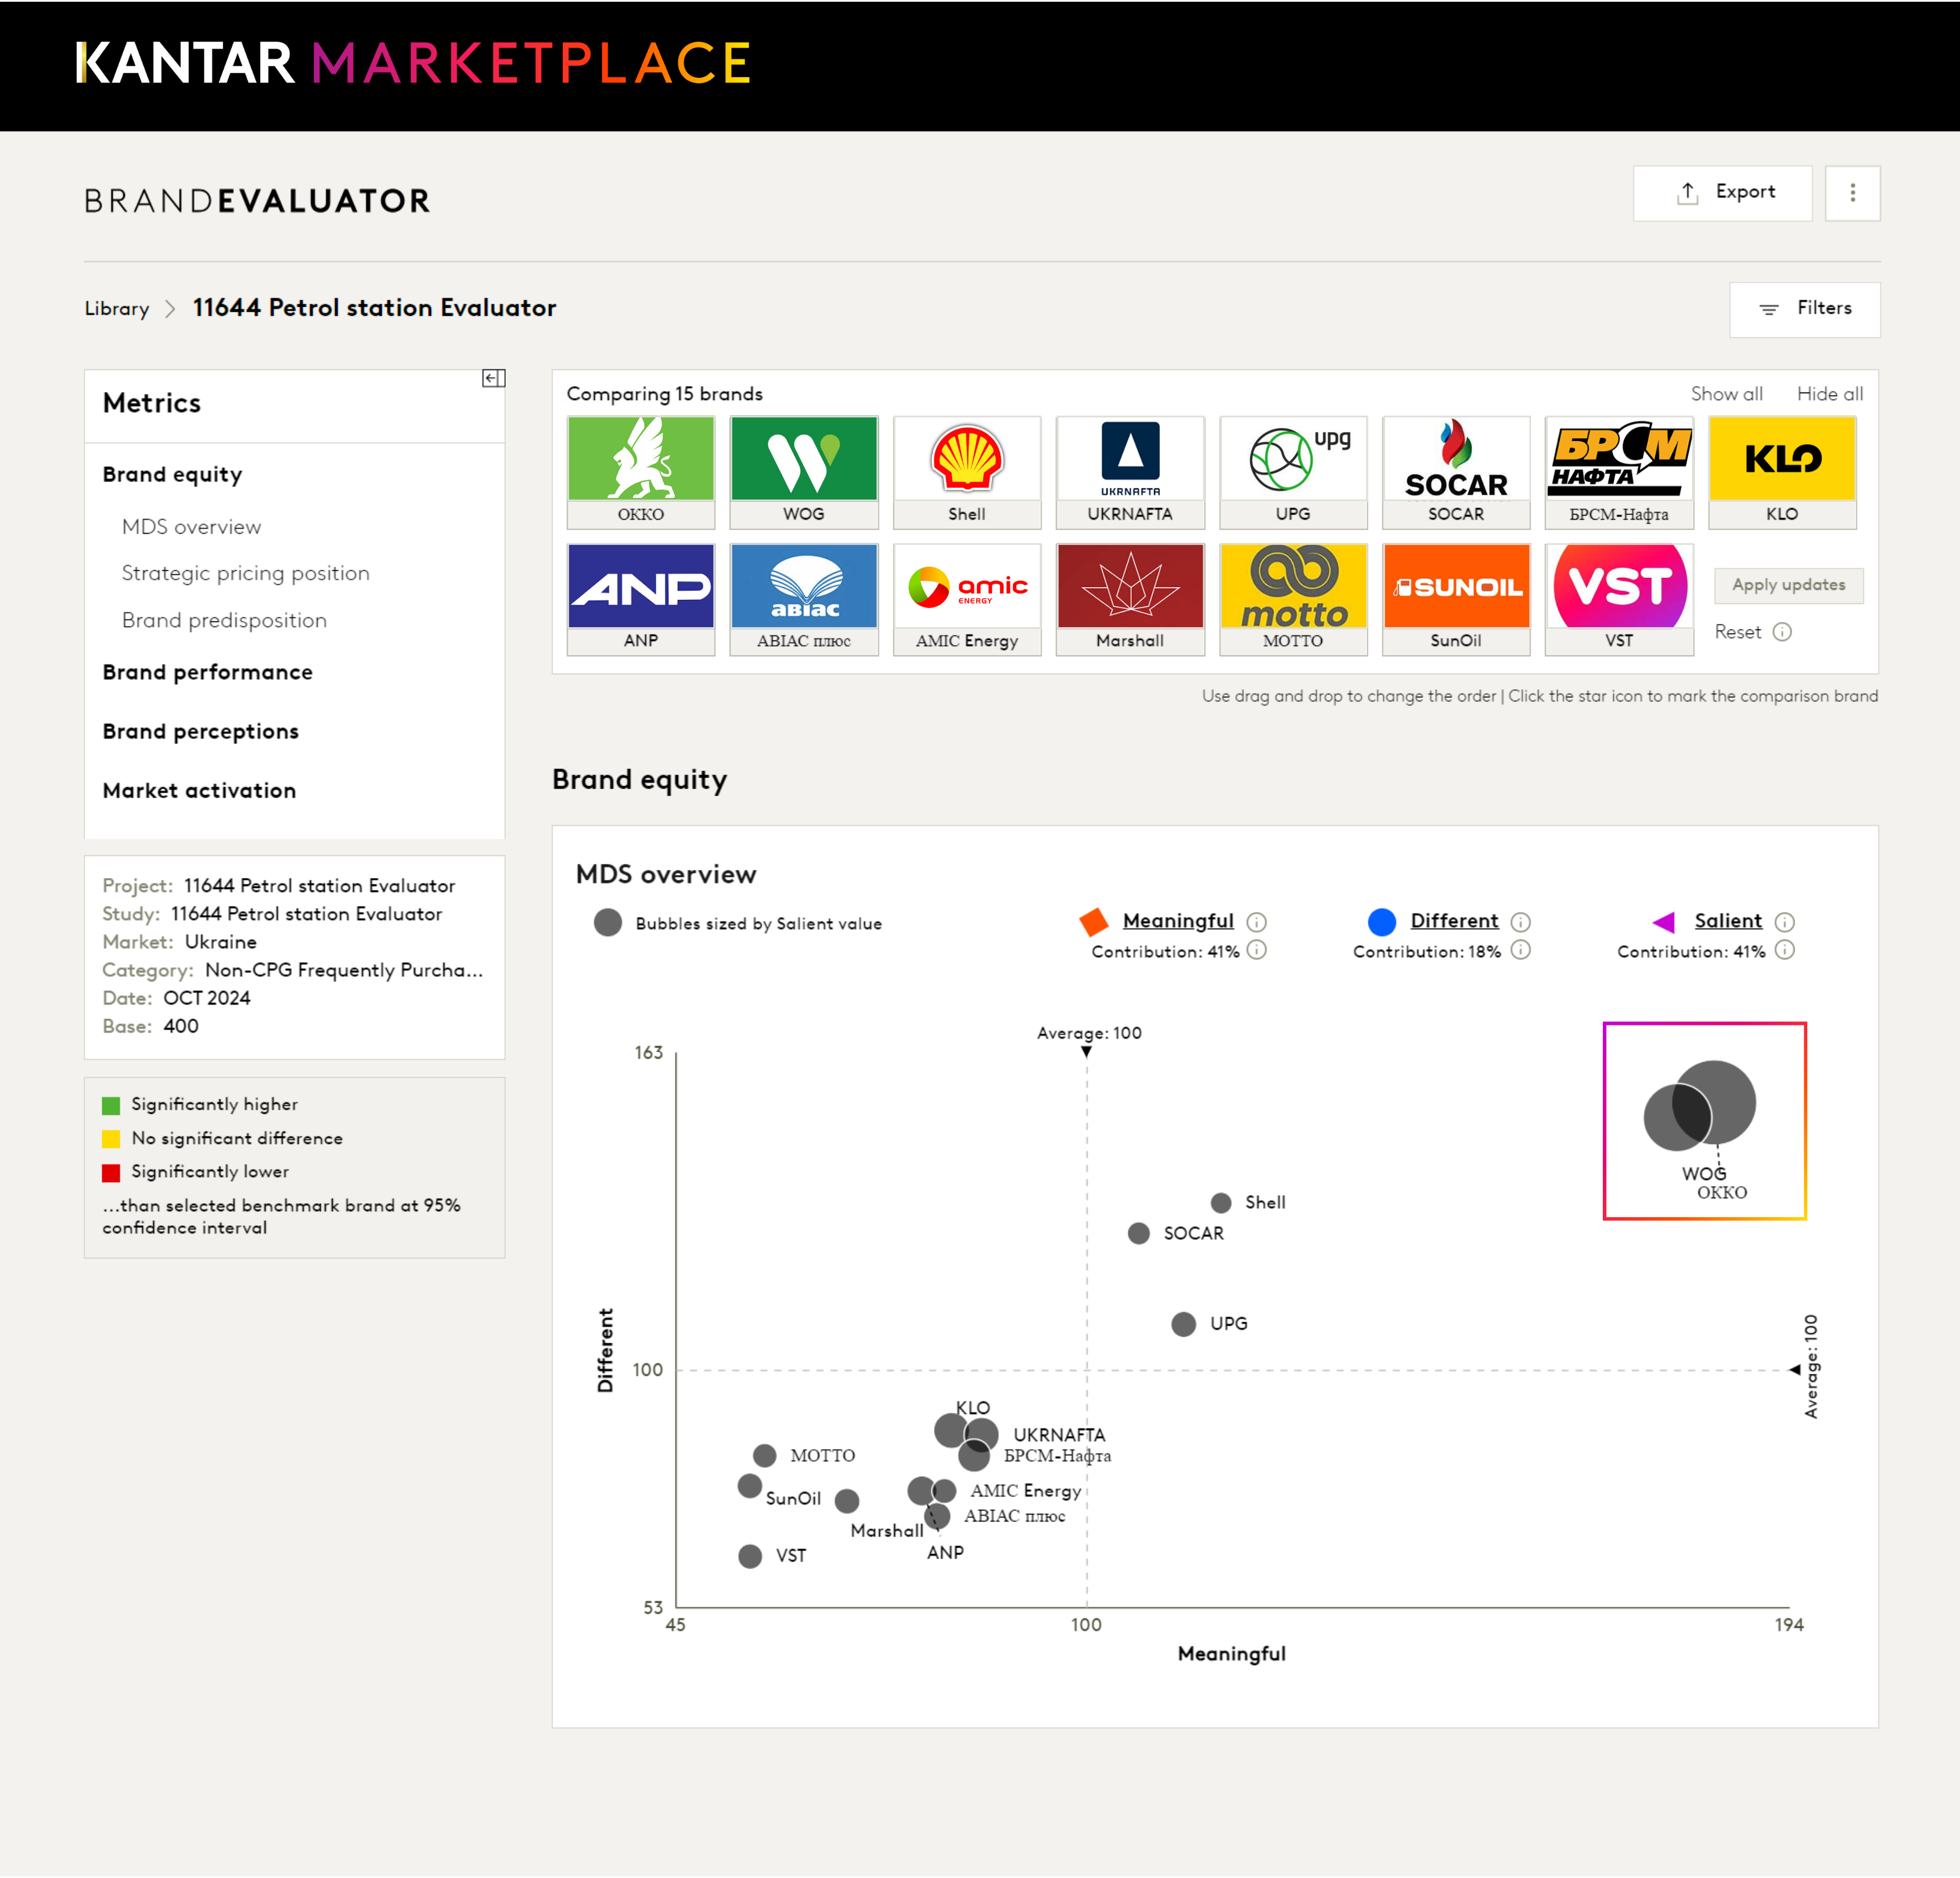The width and height of the screenshot is (1960, 1878).
Task: Open the Filters panel
Action: coord(1805,309)
